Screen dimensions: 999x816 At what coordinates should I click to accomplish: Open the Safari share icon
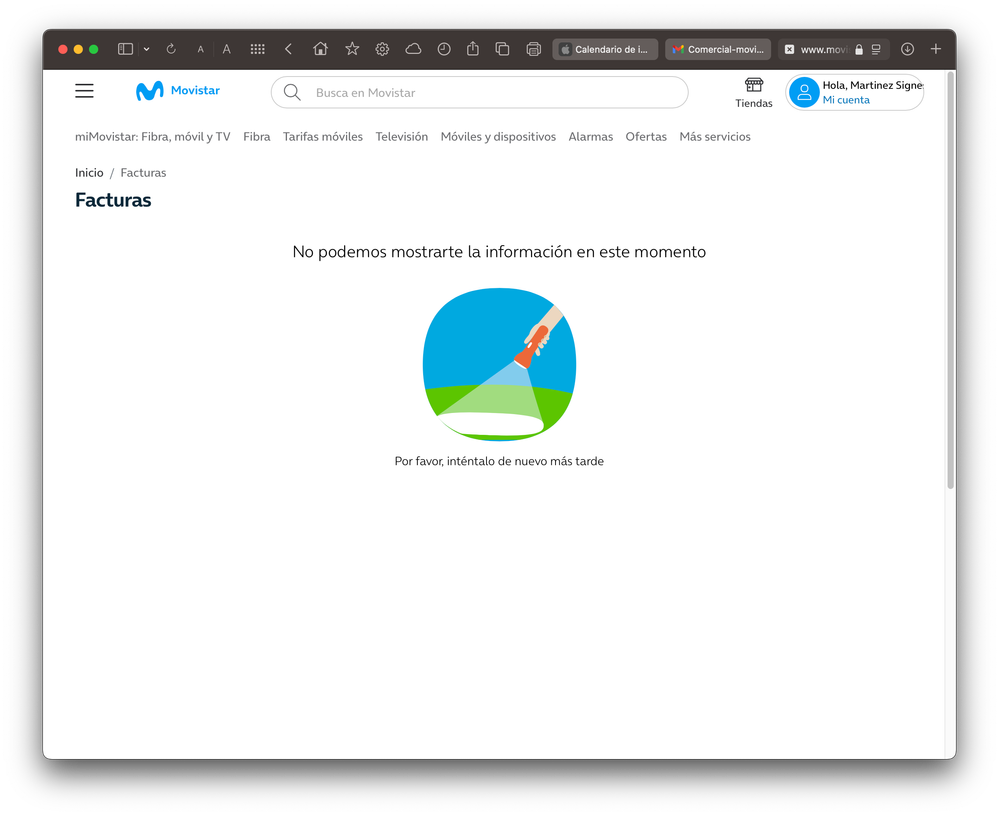click(473, 49)
